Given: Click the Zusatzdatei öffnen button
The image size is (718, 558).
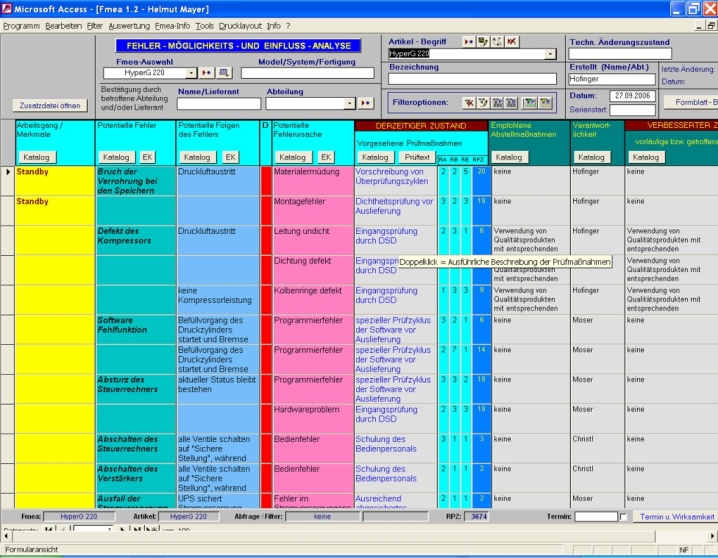Looking at the screenshot, I should click(50, 105).
